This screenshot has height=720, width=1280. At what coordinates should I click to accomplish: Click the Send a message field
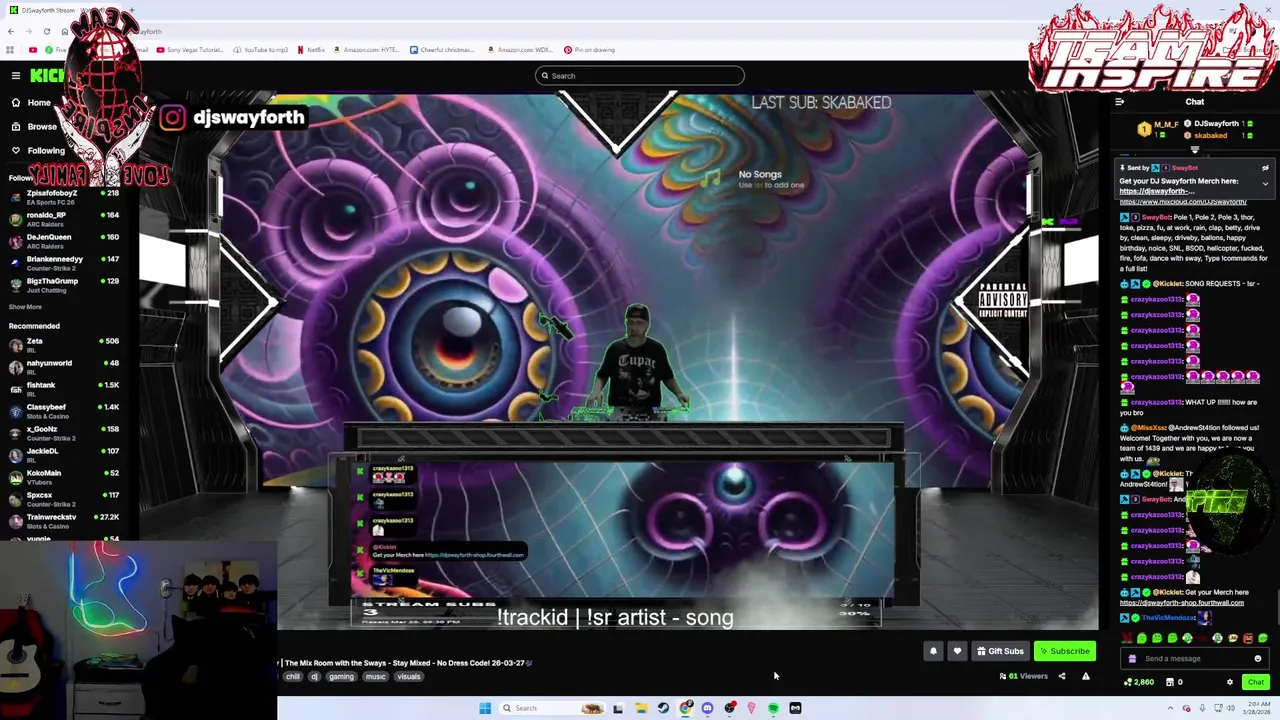pos(1195,659)
